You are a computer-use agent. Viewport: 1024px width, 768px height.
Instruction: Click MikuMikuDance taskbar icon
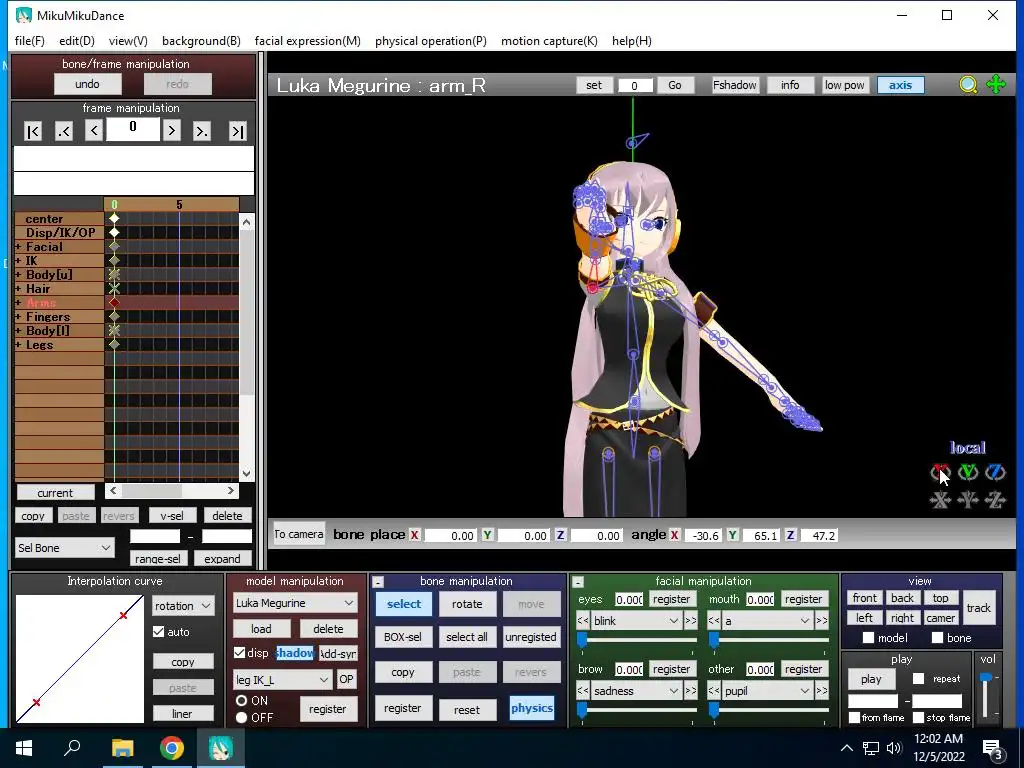point(221,748)
